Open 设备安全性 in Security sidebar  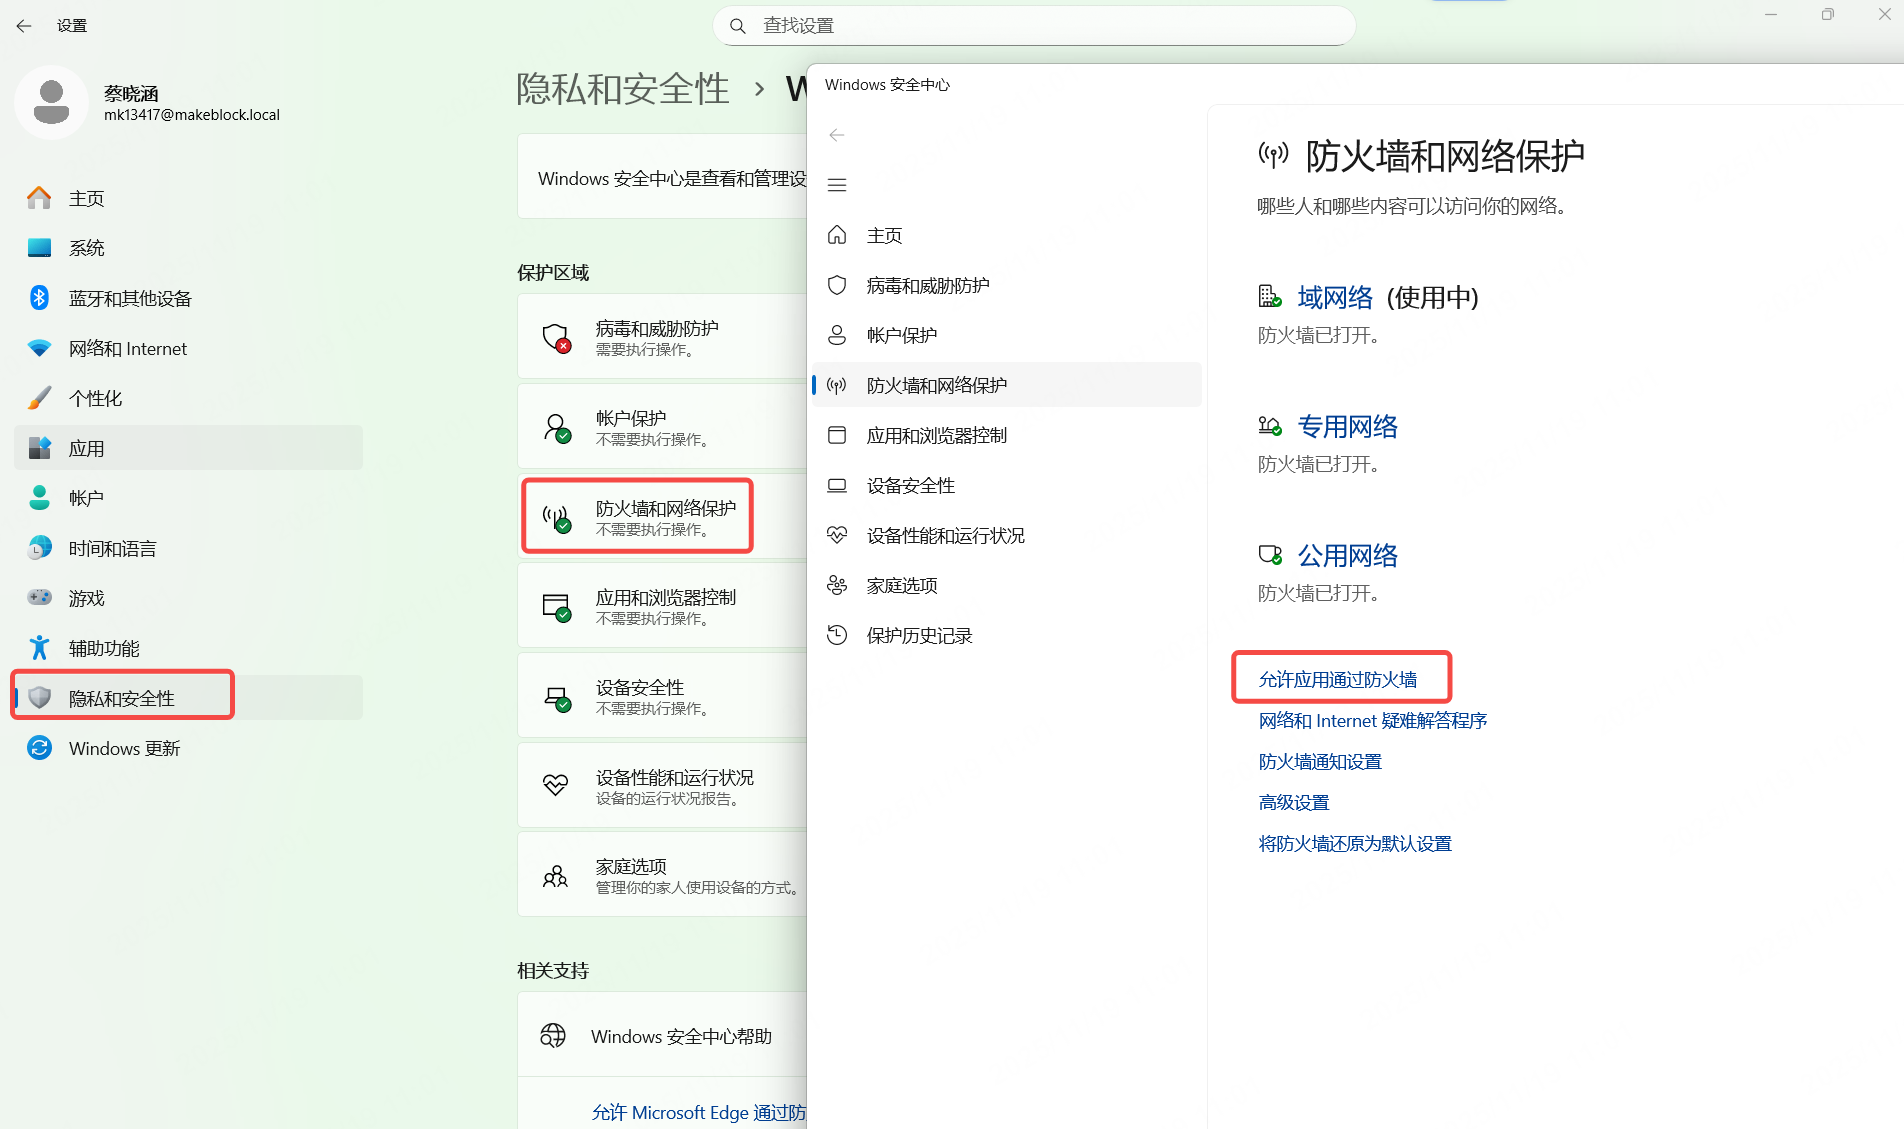point(910,485)
